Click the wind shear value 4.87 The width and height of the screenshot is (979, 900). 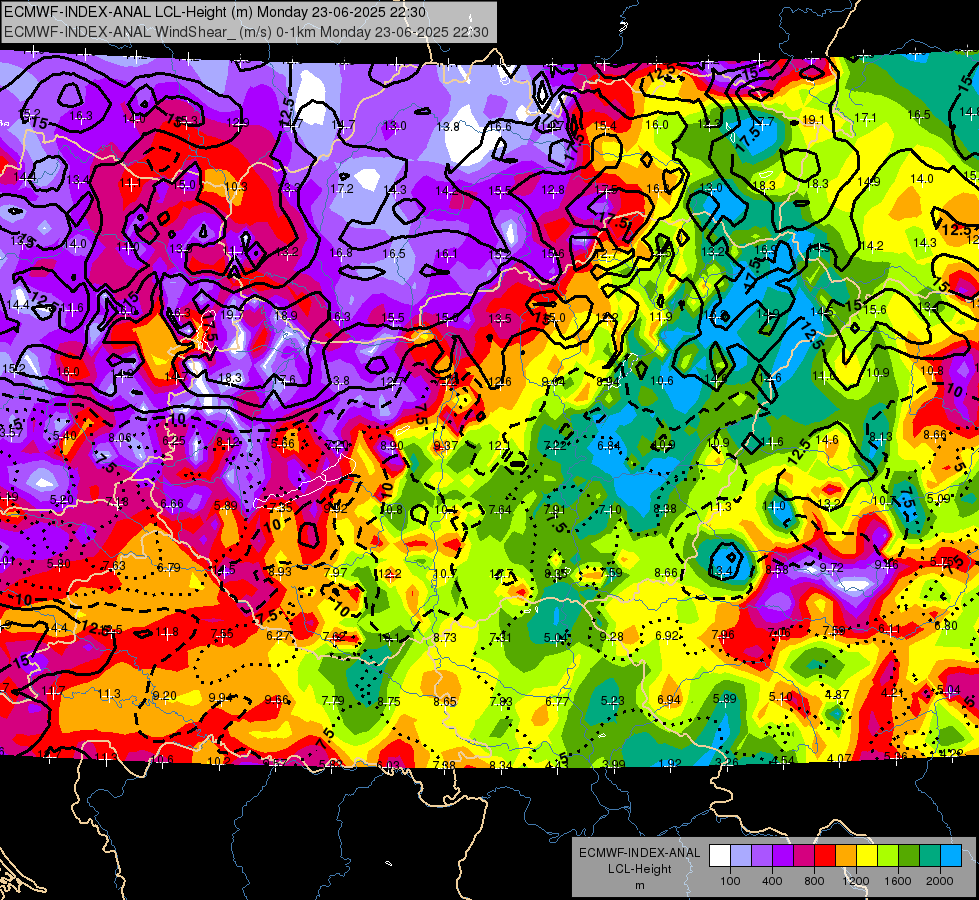(837, 695)
